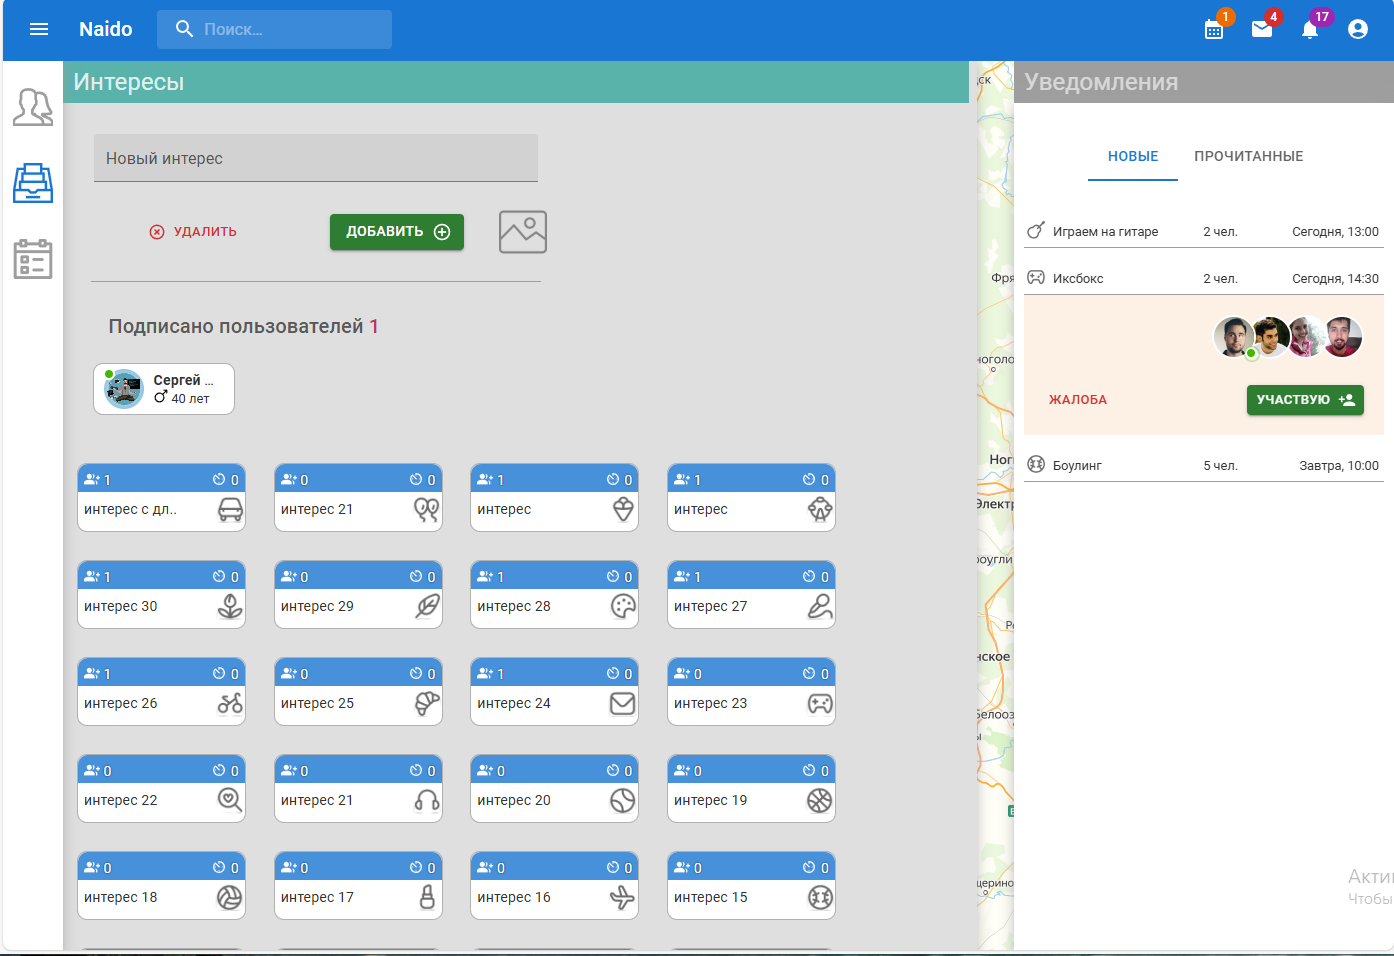Click the 'ЖАЛОБА' complaint link
Screen dimensions: 1394x956
click(1078, 400)
